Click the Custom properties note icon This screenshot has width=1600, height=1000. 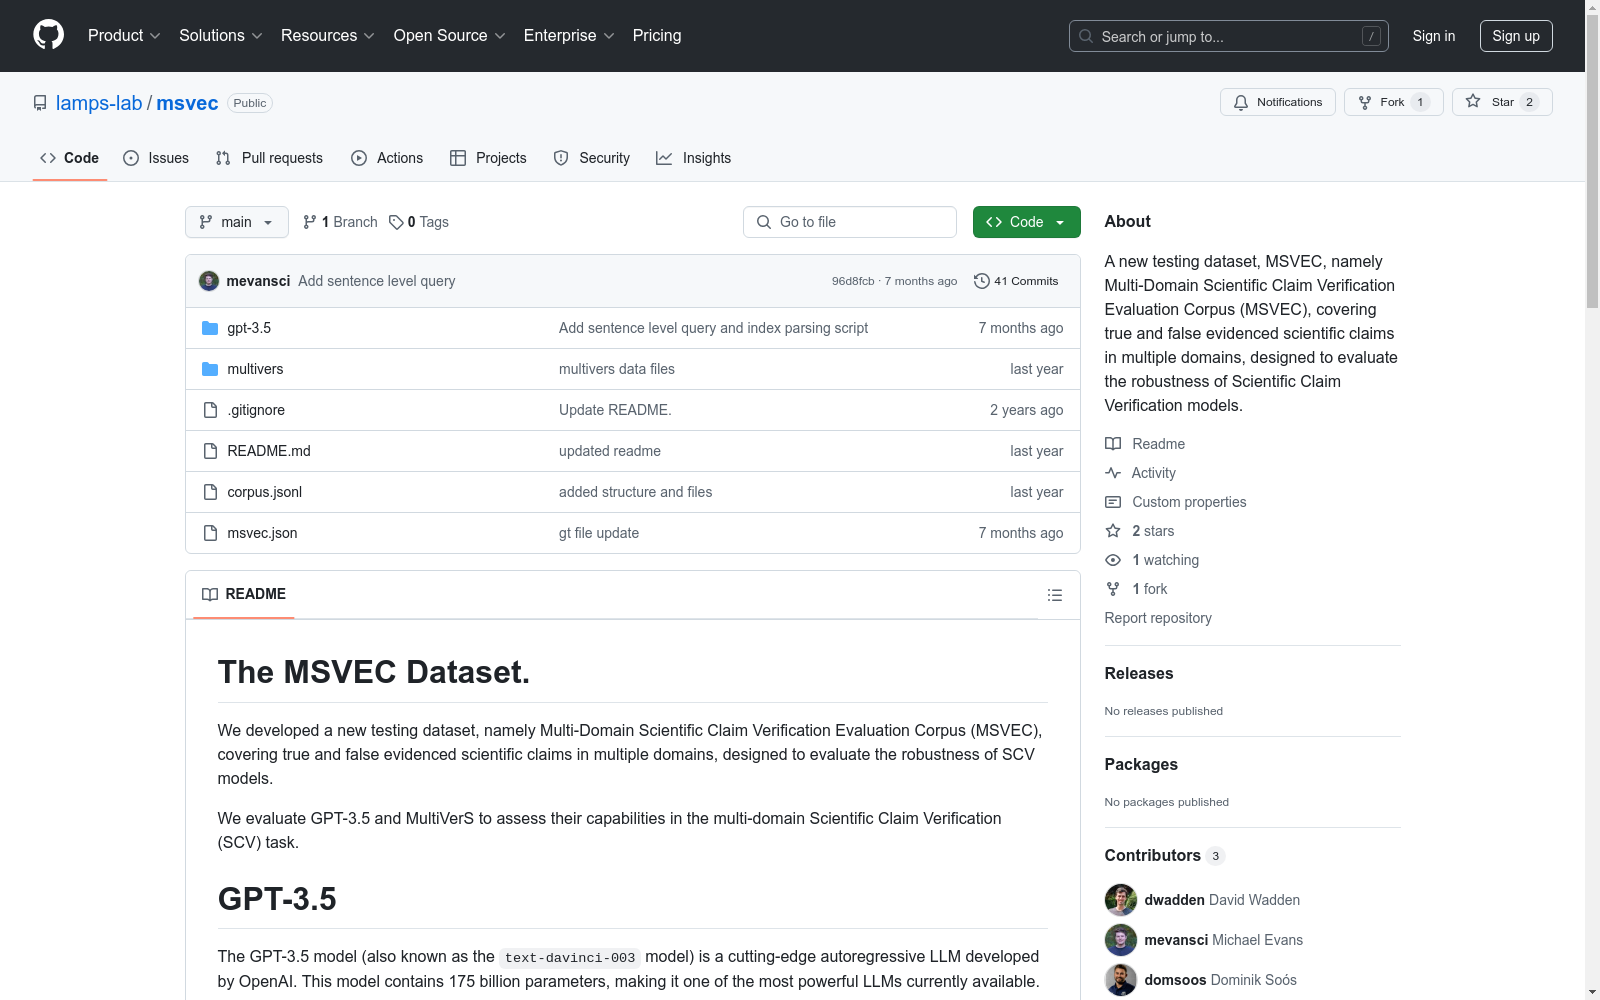click(x=1113, y=502)
